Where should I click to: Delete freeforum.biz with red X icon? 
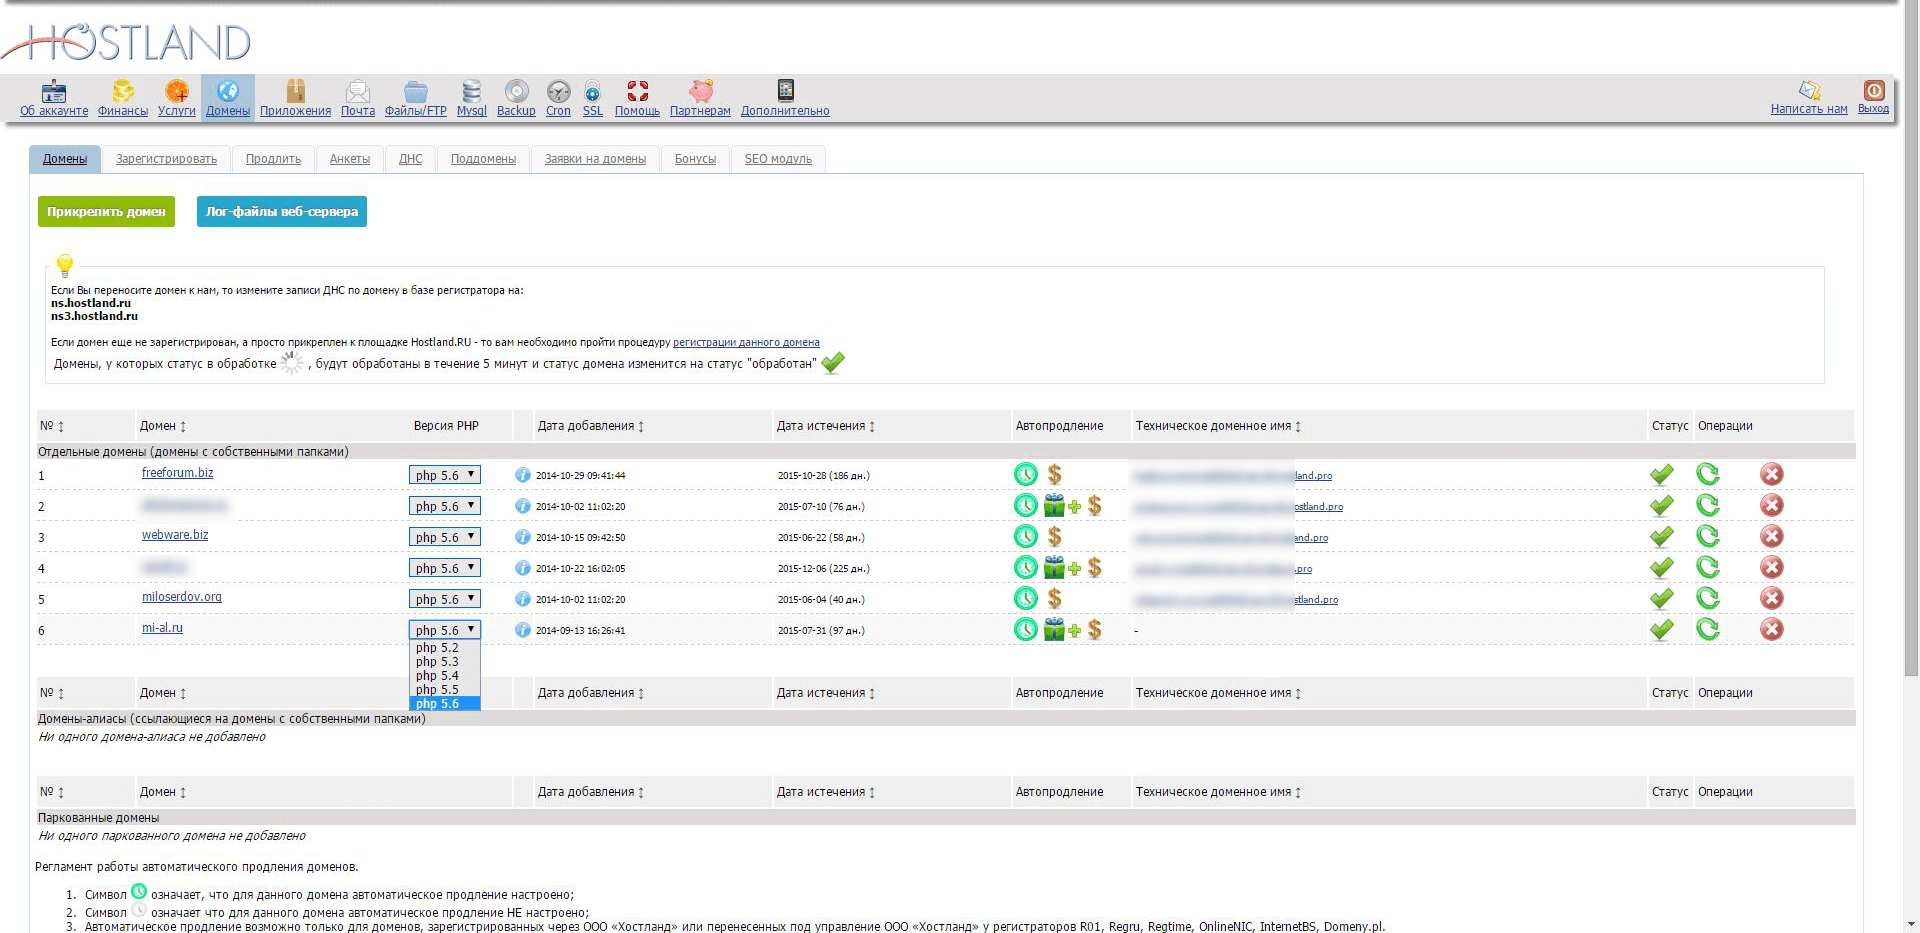[x=1771, y=475]
